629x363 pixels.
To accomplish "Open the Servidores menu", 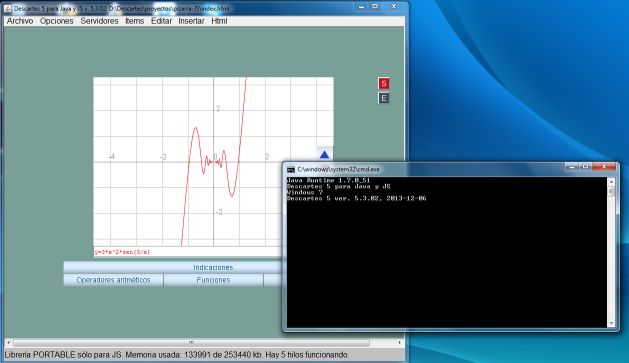I will pyautogui.click(x=99, y=21).
